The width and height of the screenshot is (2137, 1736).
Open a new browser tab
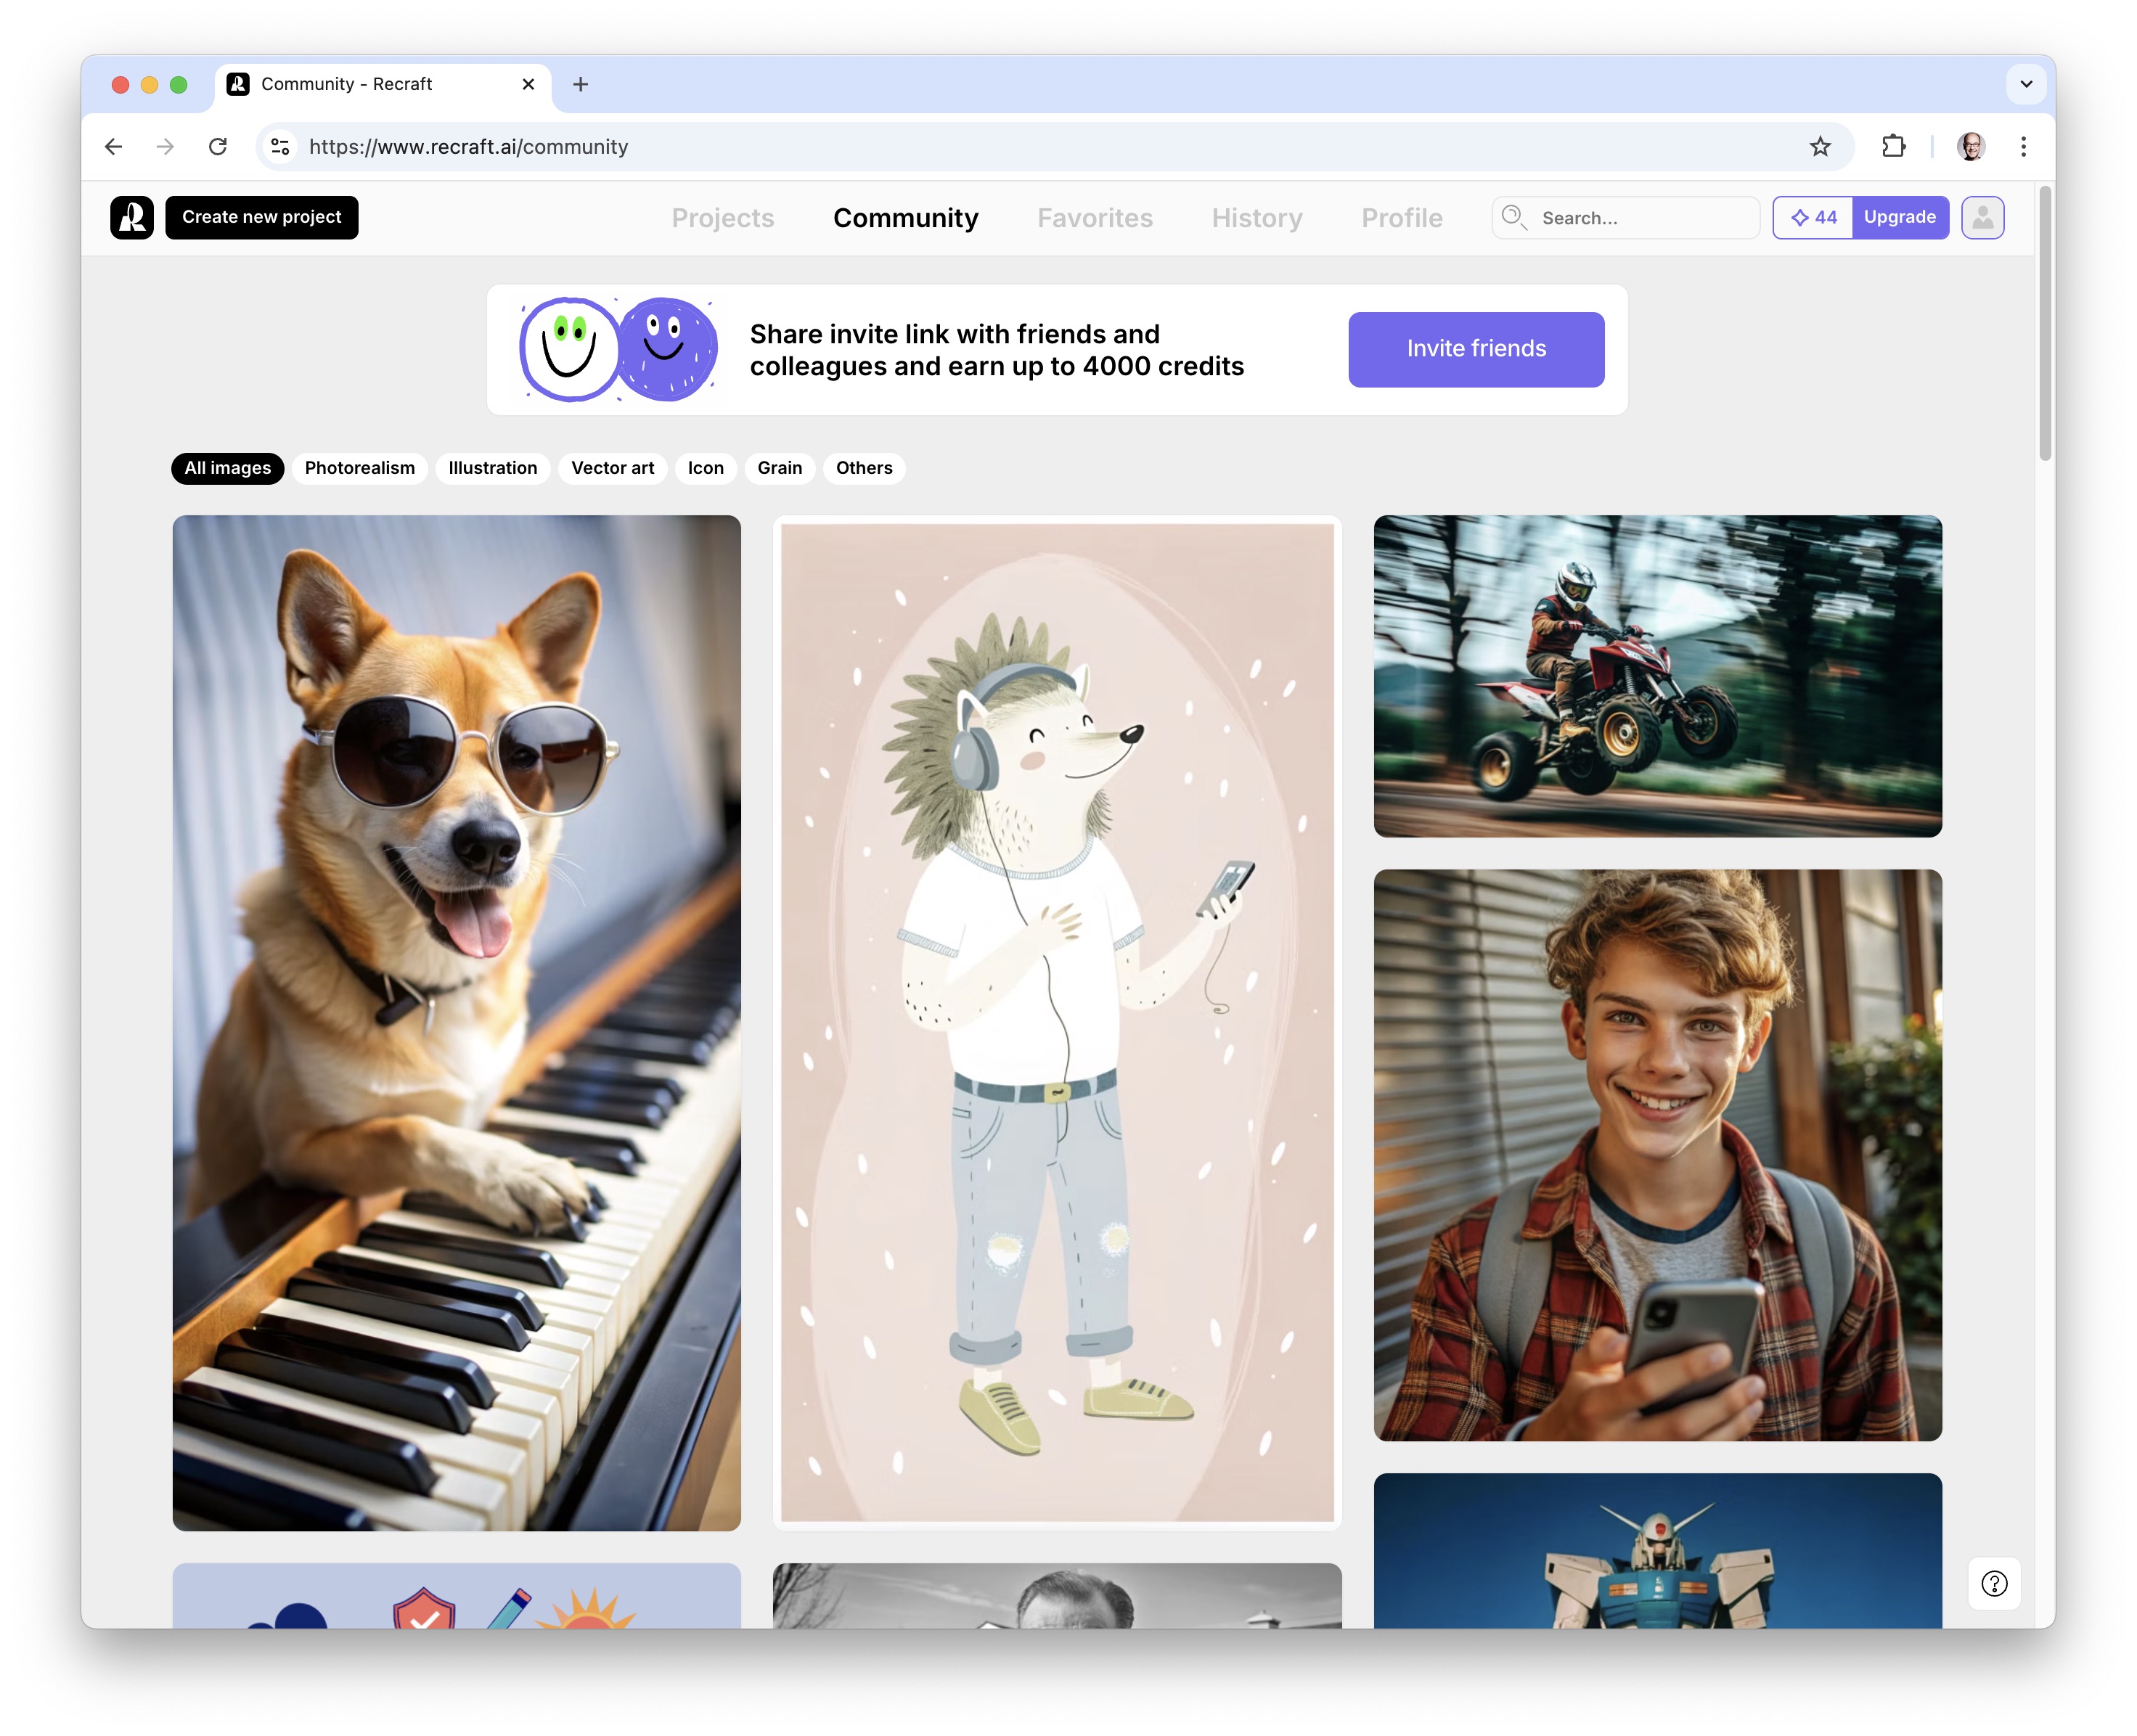coord(580,84)
